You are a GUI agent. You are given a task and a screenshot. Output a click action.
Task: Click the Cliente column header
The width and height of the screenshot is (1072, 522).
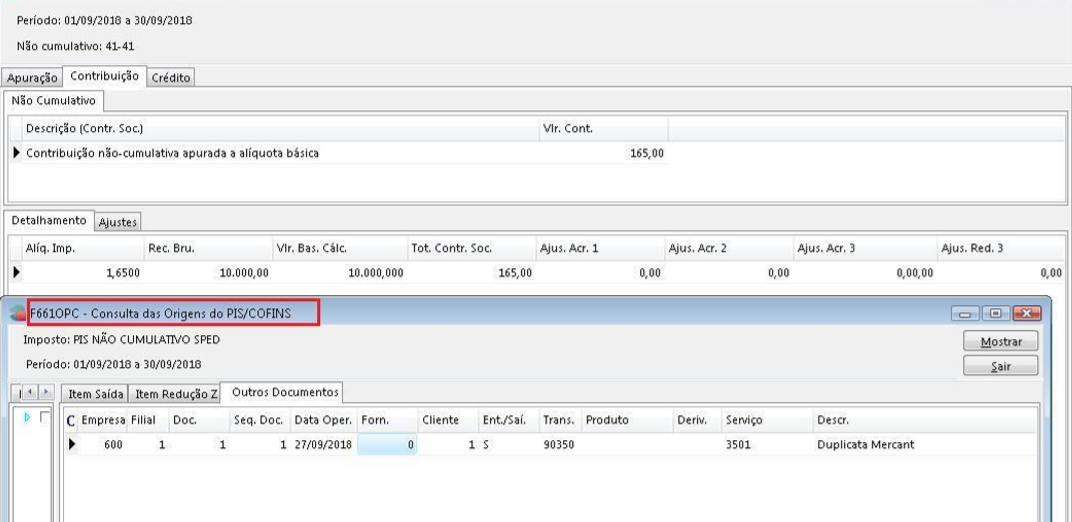click(448, 420)
